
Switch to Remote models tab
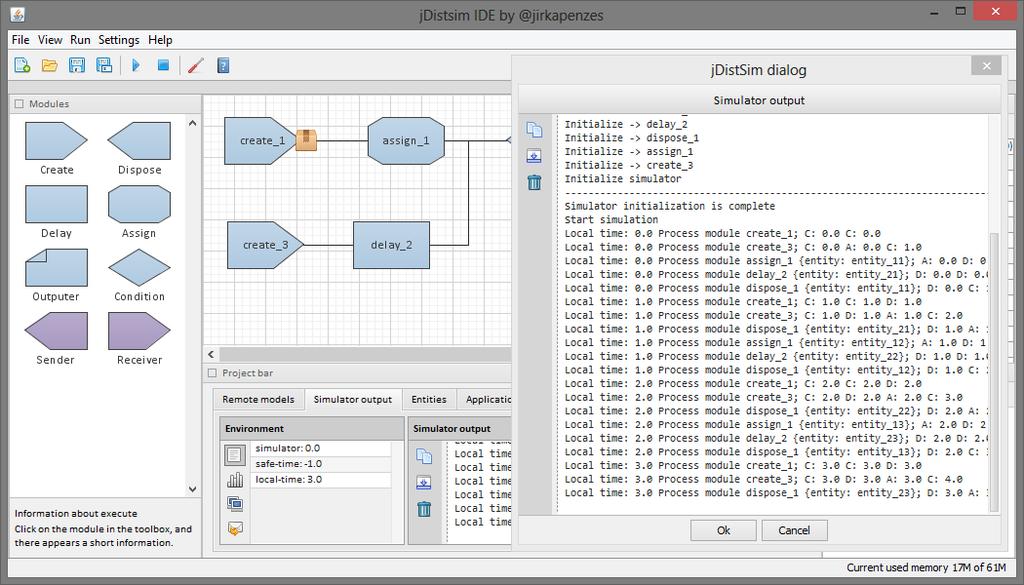pos(258,400)
